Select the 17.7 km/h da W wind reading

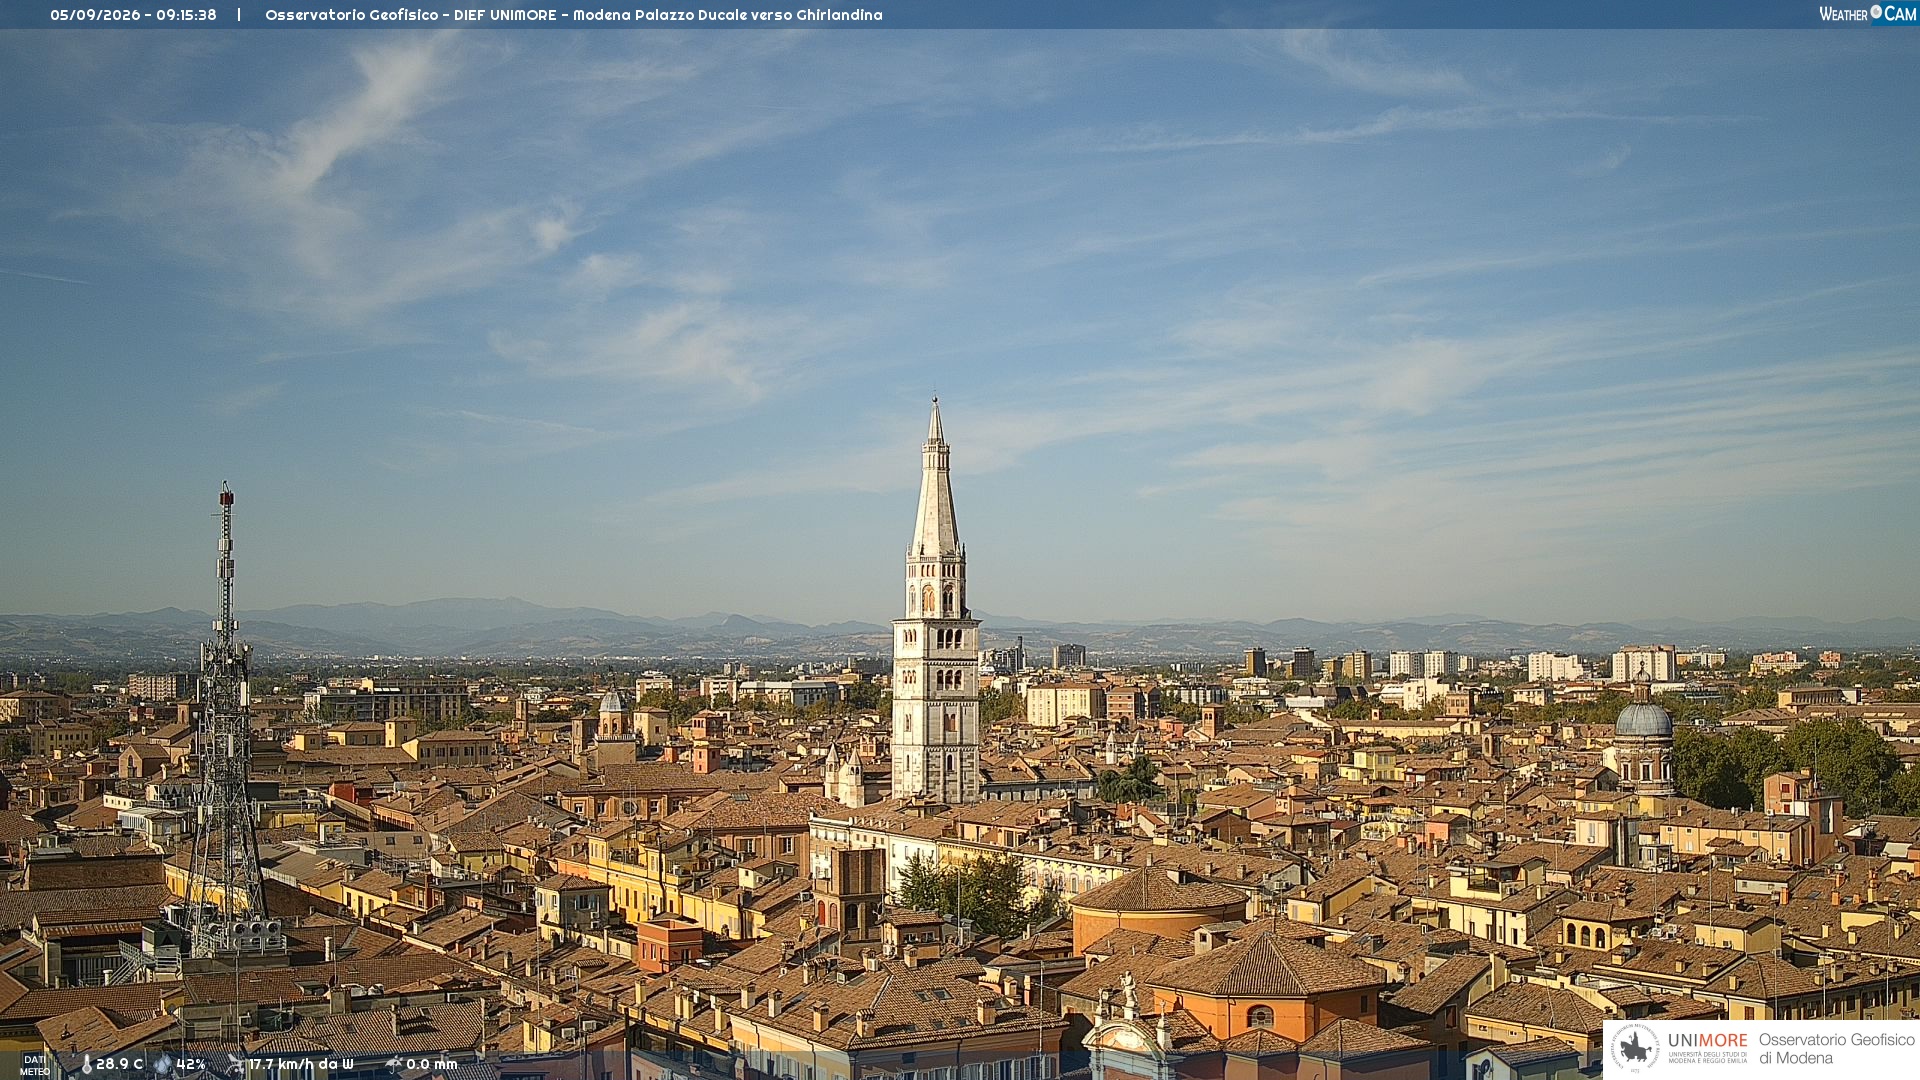[301, 1065]
